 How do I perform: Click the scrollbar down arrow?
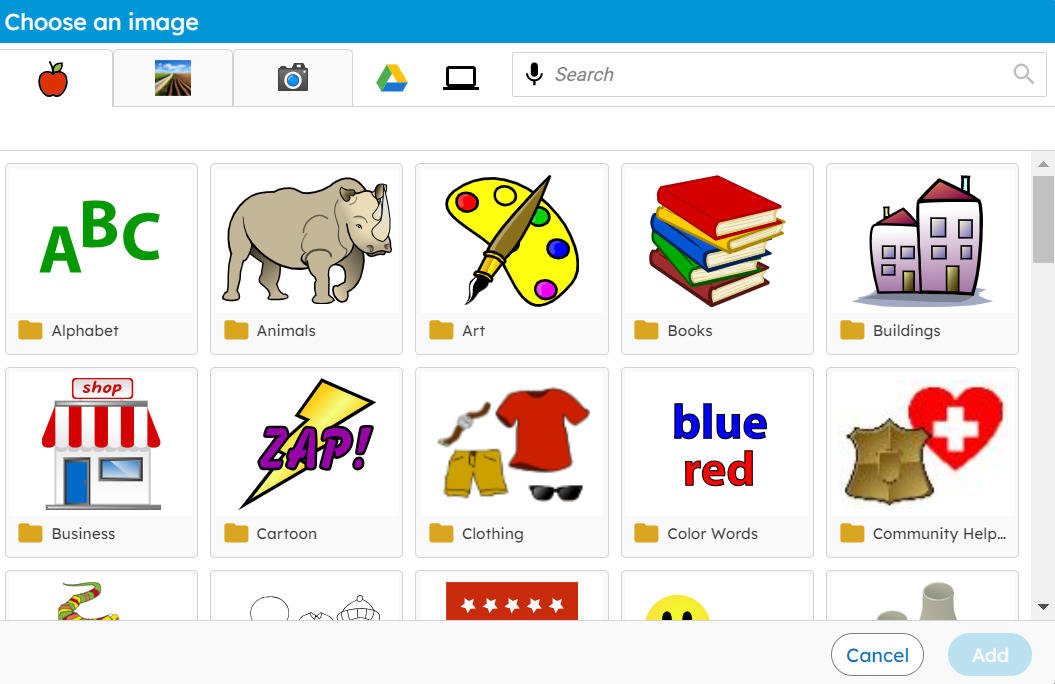[x=1044, y=607]
